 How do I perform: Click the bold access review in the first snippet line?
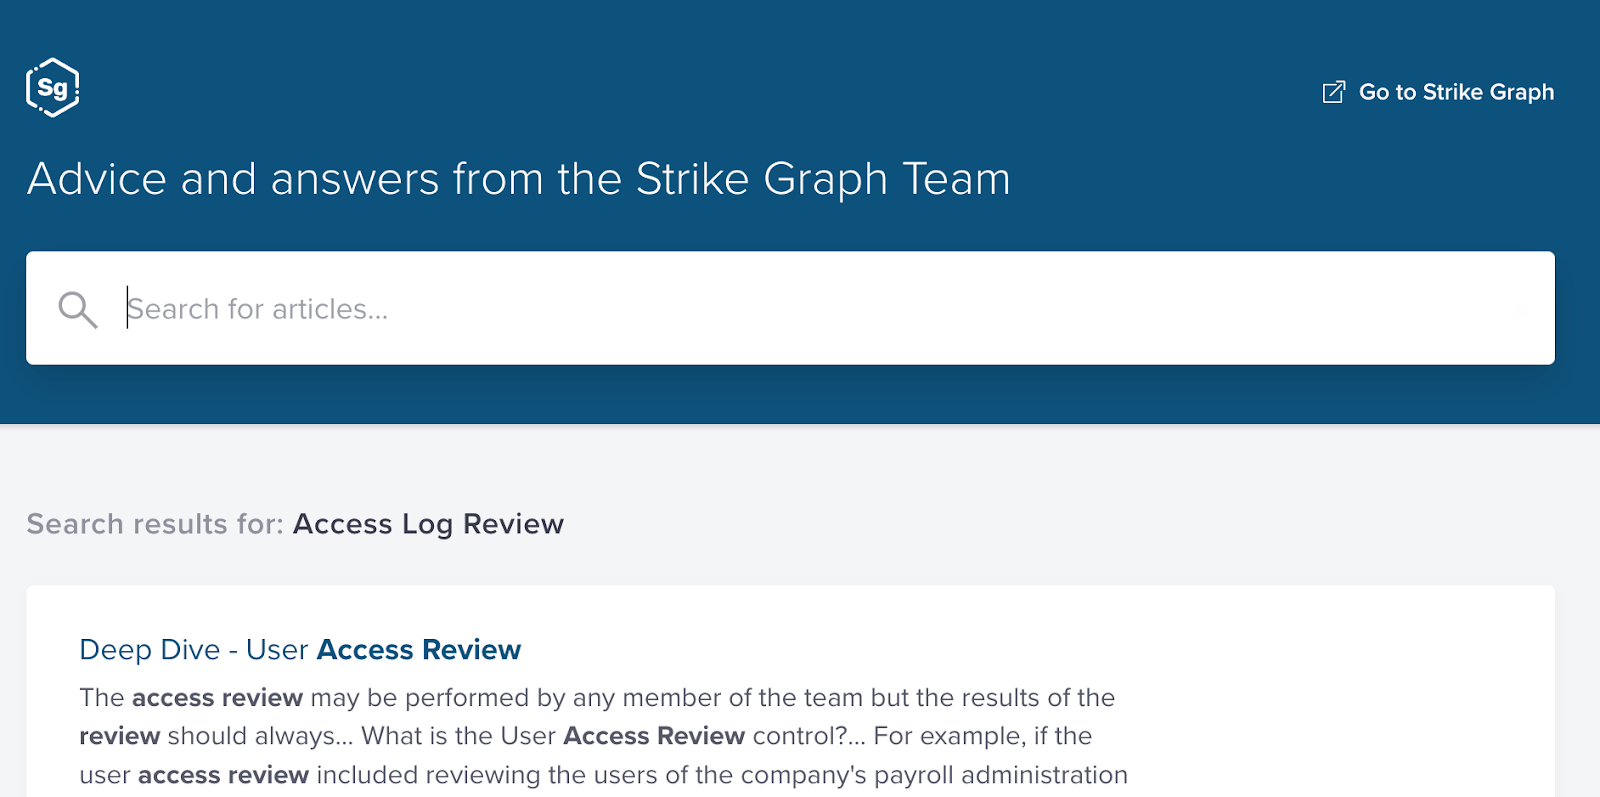tap(217, 698)
